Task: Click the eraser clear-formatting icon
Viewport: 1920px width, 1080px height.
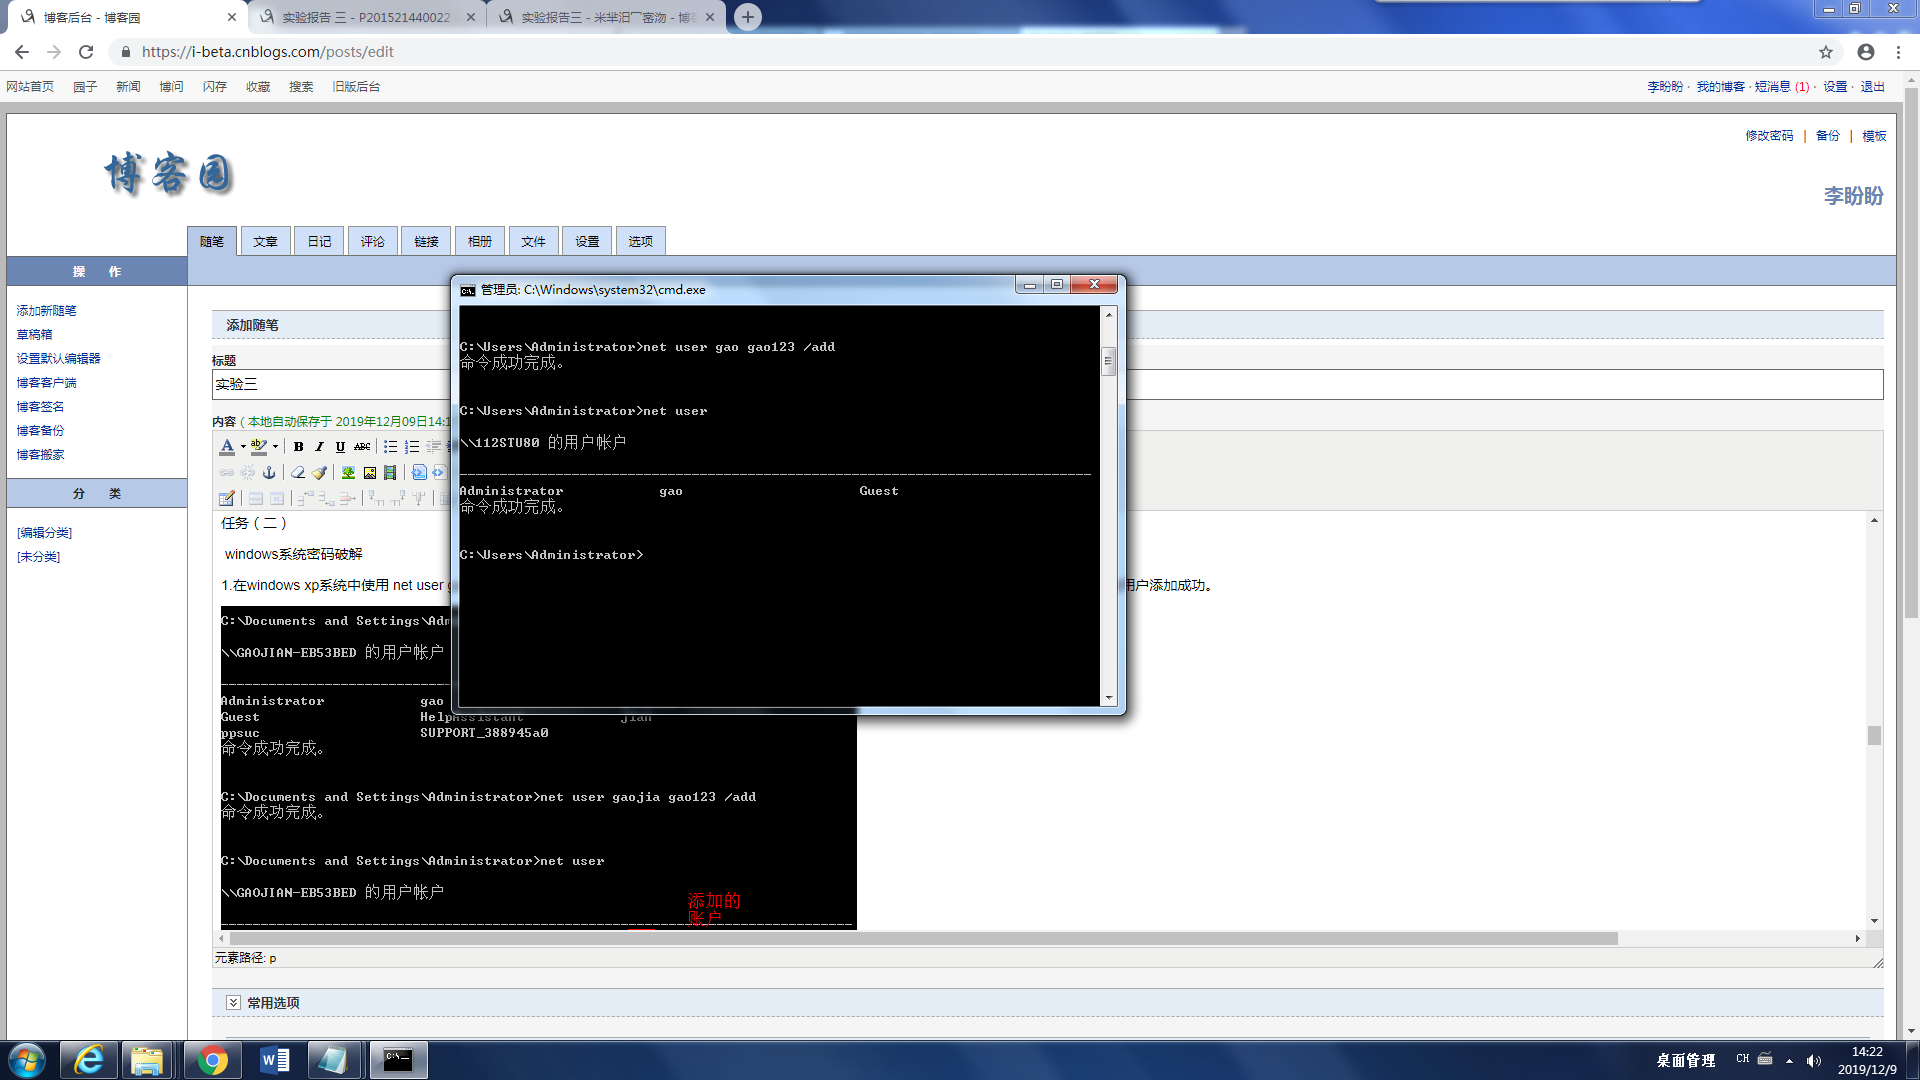Action: pos(297,473)
